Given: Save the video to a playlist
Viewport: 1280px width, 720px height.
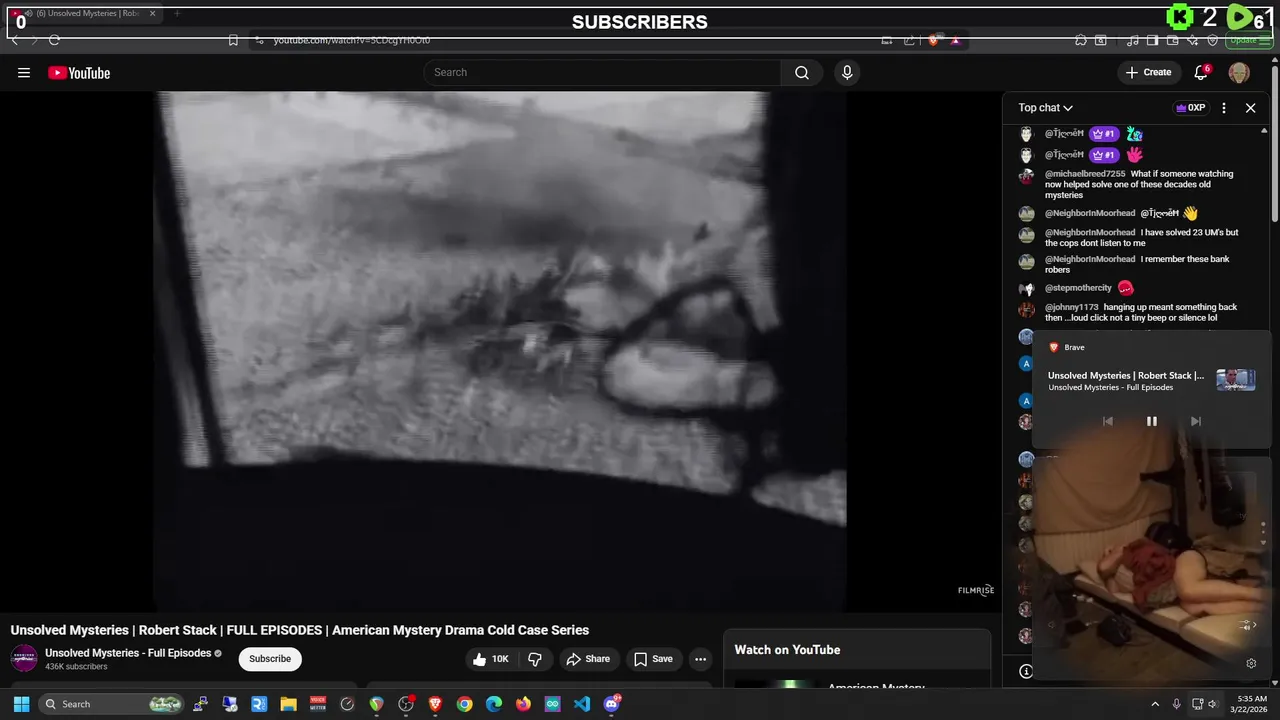Looking at the screenshot, I should click(x=653, y=659).
